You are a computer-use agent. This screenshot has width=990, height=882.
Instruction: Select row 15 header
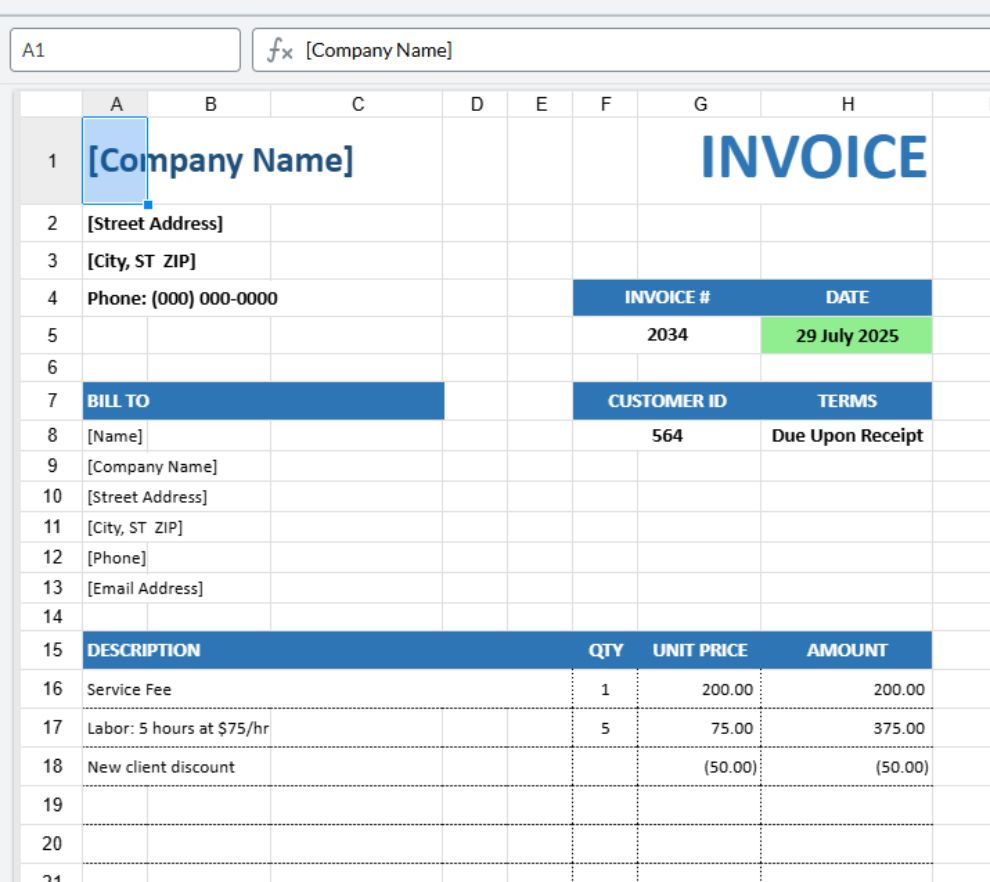52,650
